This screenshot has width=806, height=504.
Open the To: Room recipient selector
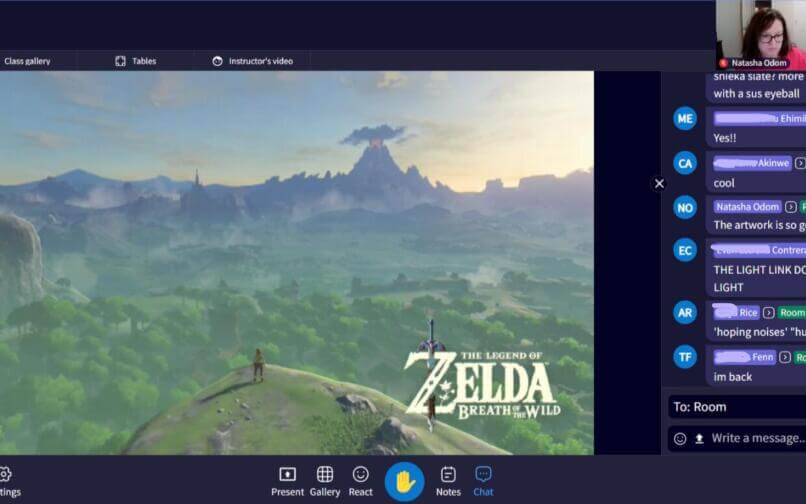pos(737,407)
